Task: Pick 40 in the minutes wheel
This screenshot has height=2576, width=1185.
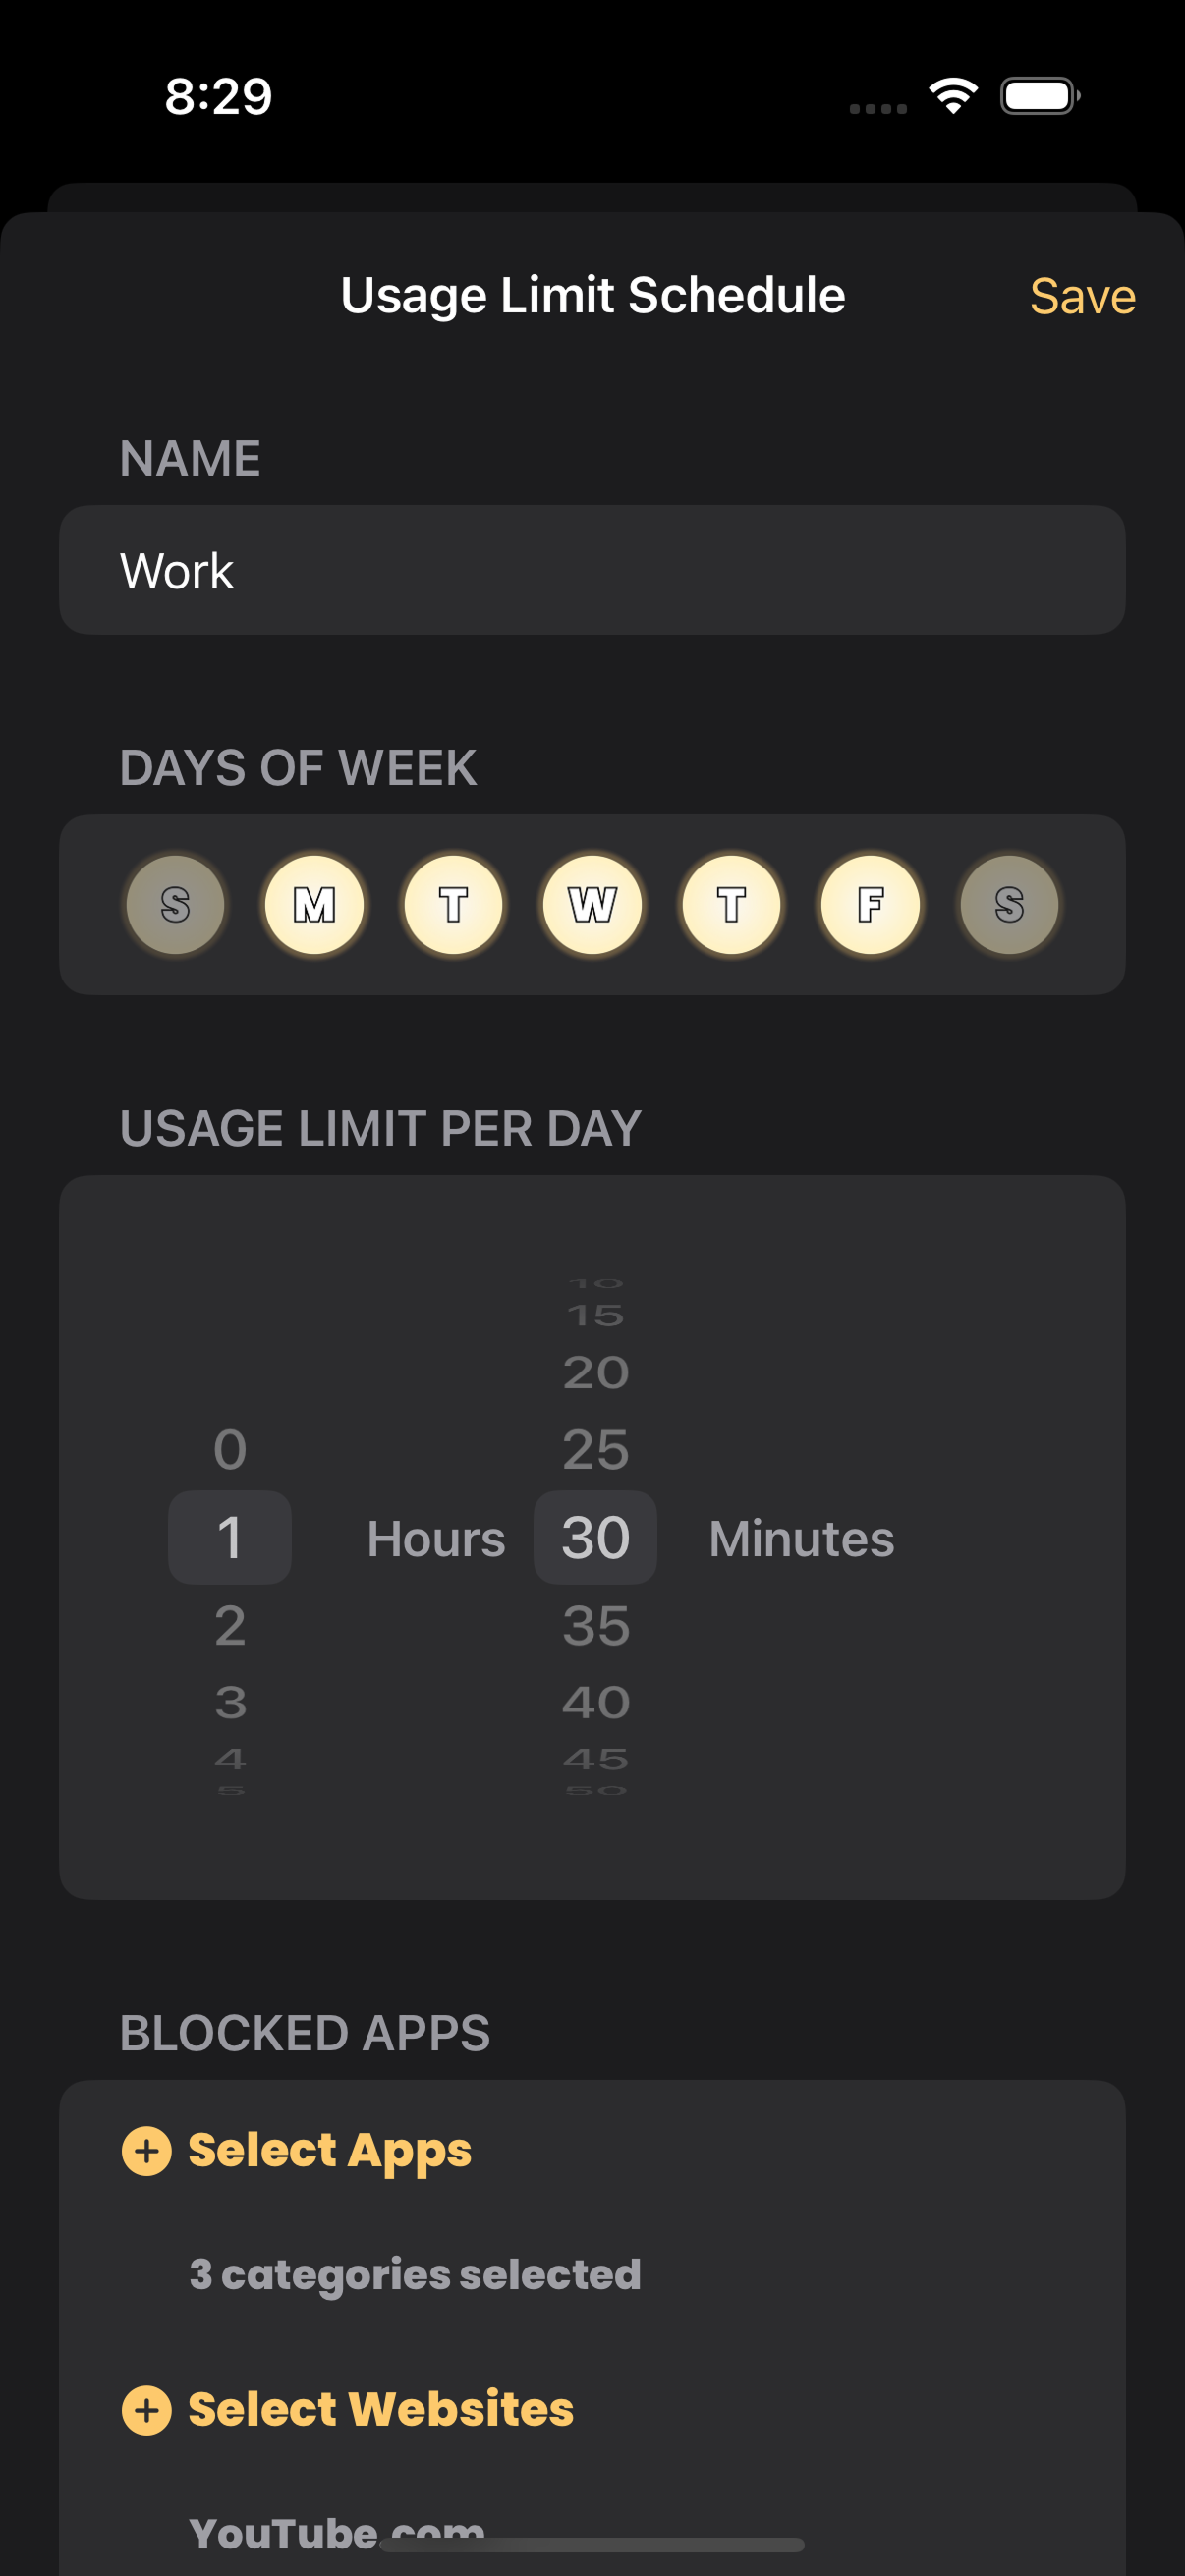Action: [596, 1702]
